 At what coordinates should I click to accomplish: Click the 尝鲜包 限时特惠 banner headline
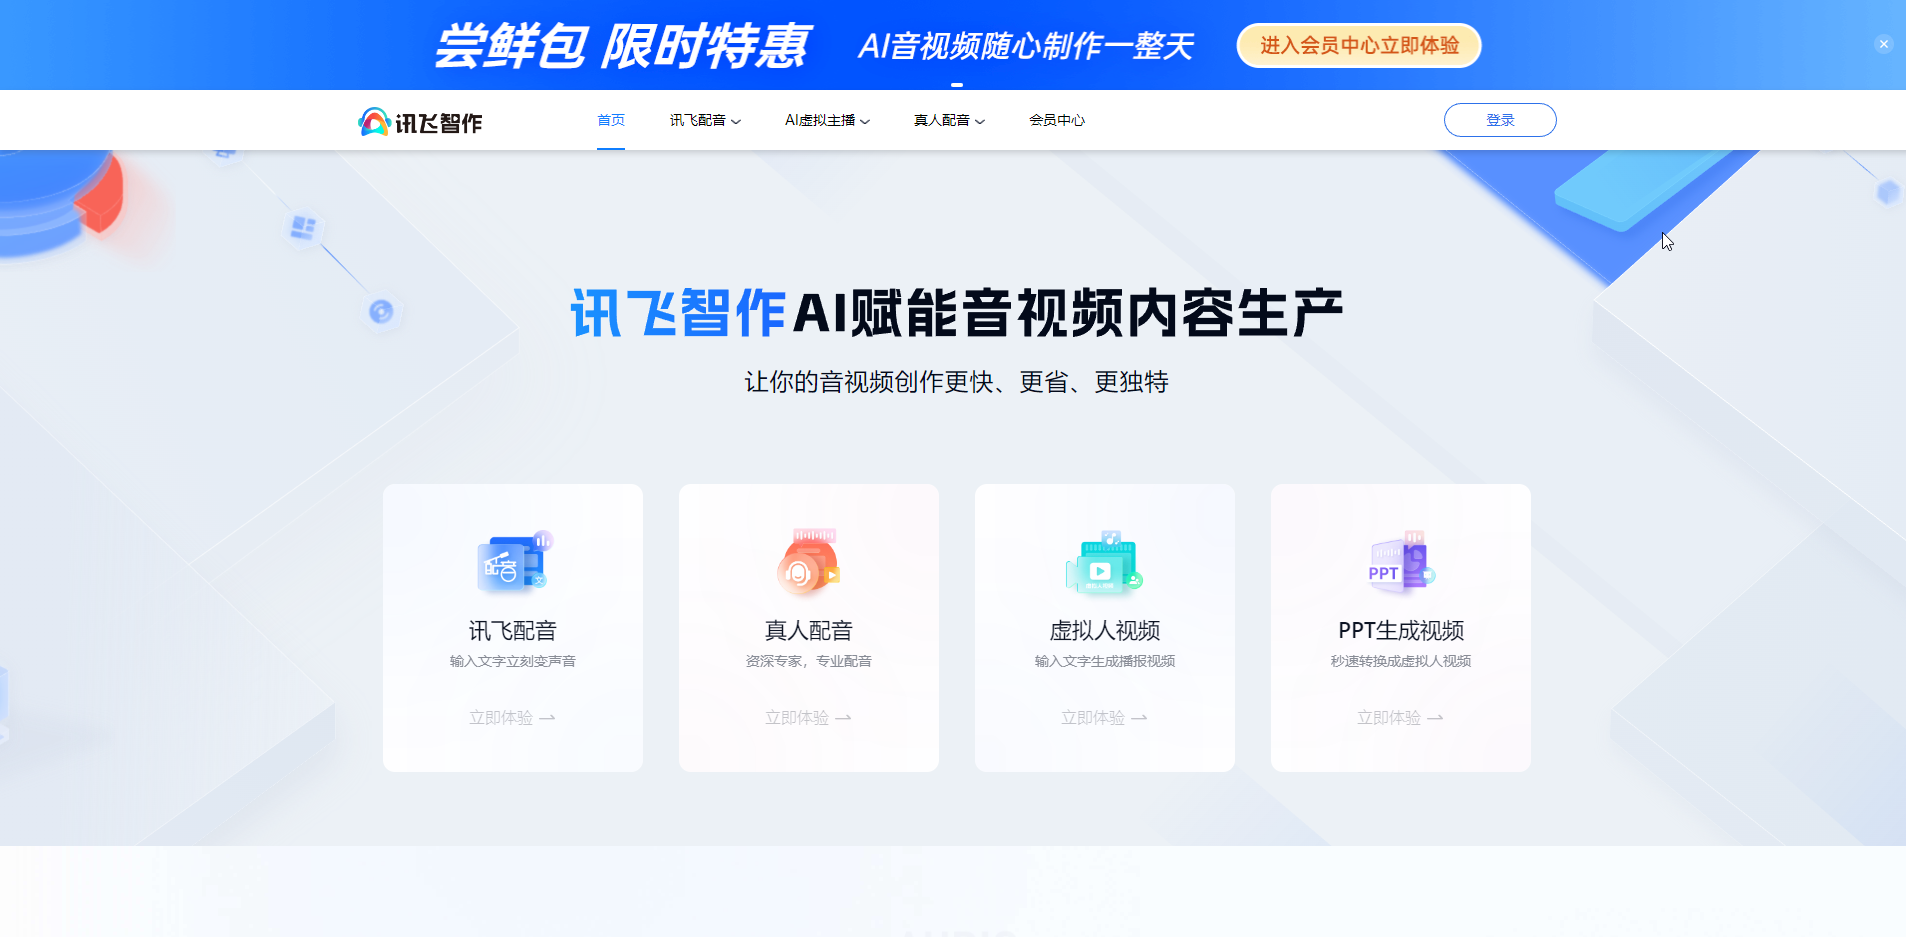(621, 46)
